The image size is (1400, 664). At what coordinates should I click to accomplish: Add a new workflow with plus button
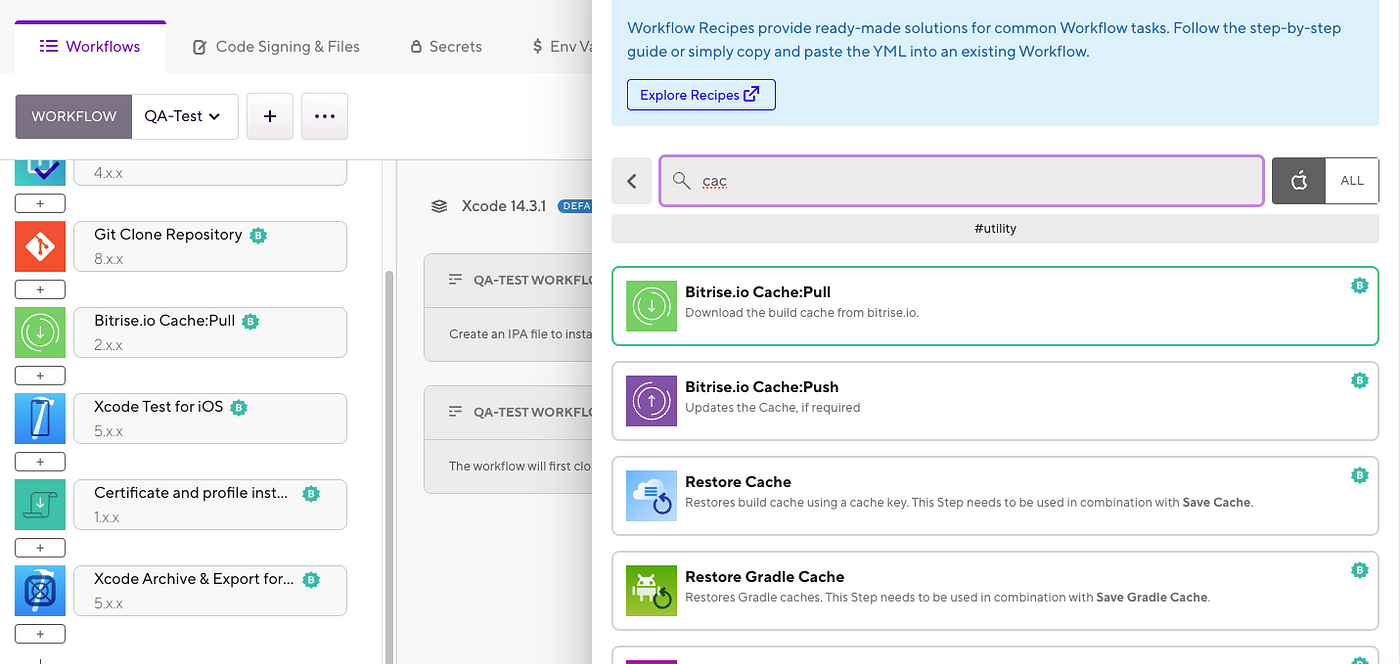tap(270, 116)
